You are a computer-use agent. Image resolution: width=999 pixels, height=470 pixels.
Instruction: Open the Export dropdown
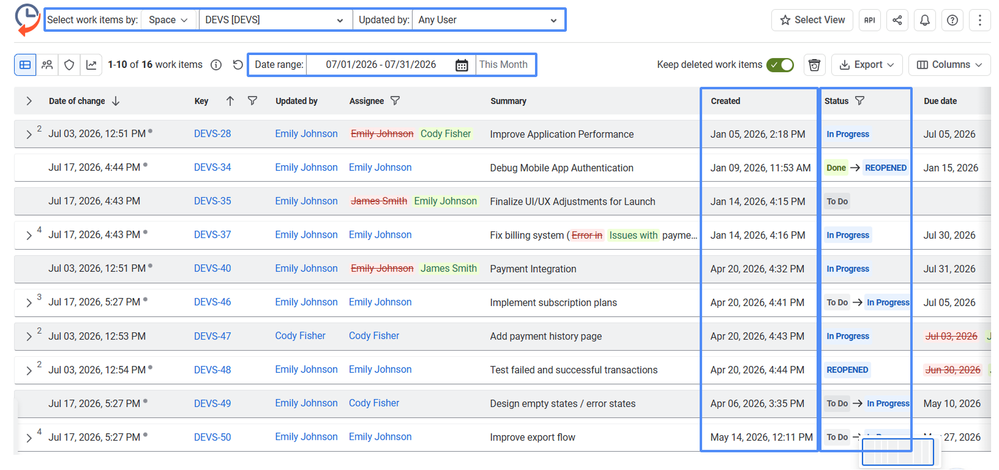(867, 64)
